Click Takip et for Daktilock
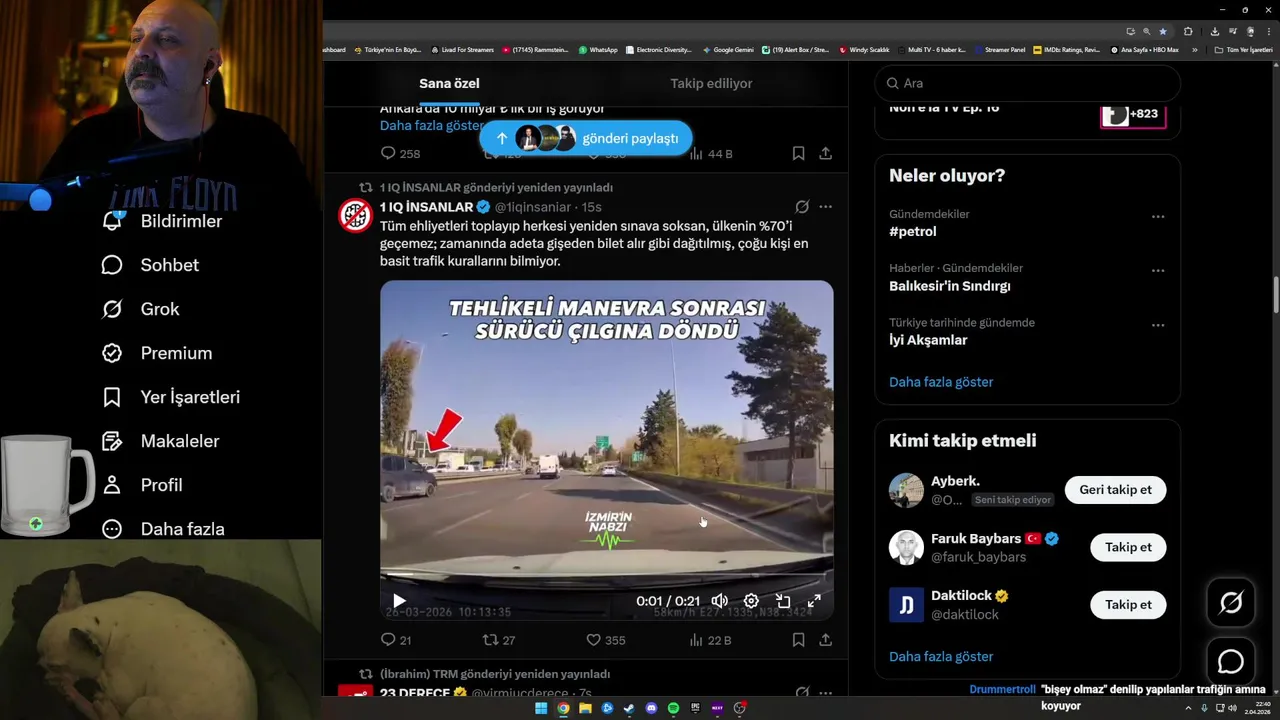1280x720 pixels. [x=1128, y=604]
